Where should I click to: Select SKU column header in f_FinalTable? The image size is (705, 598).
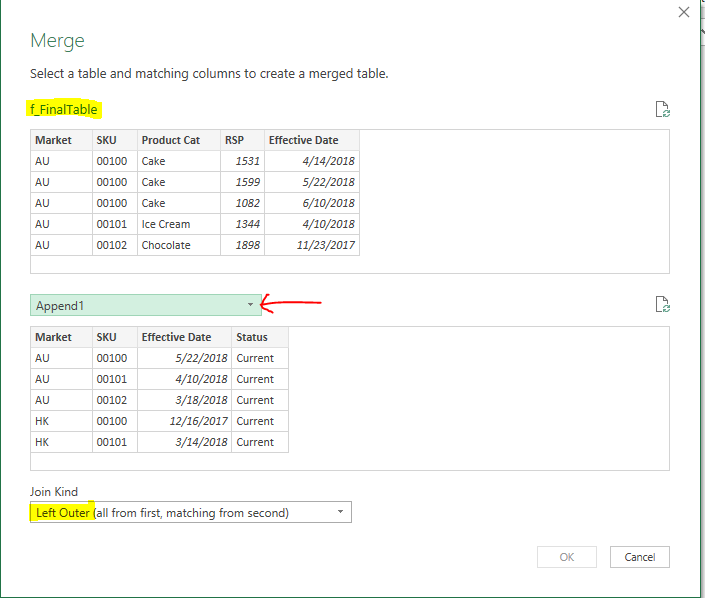click(114, 140)
